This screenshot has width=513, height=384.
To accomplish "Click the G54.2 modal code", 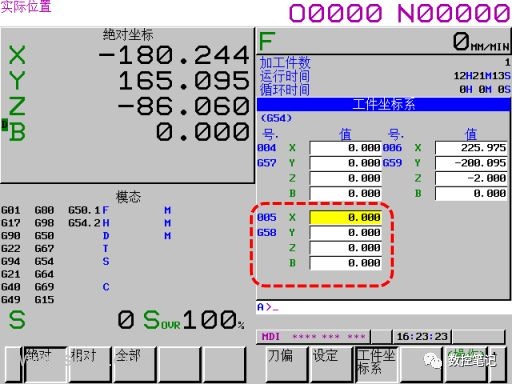I will [84, 223].
